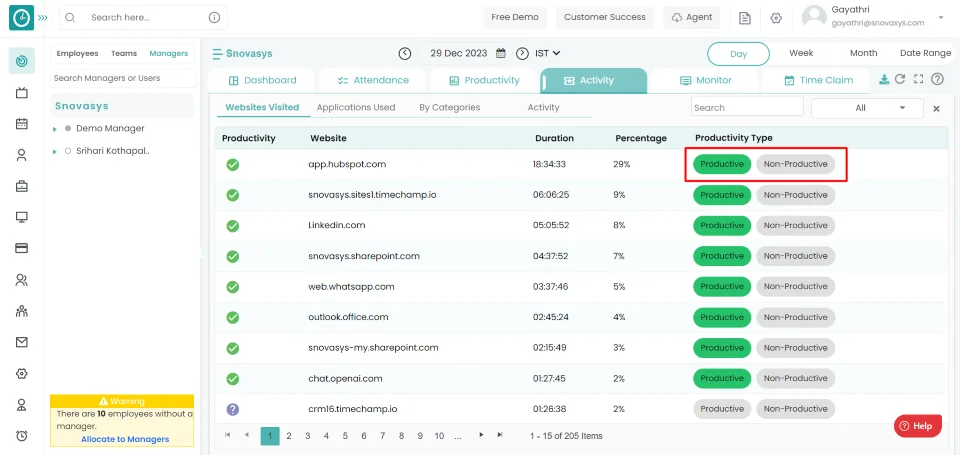Image resolution: width=960 pixels, height=455 pixels.
Task: Click the question mark help icon
Action: coord(937,79)
